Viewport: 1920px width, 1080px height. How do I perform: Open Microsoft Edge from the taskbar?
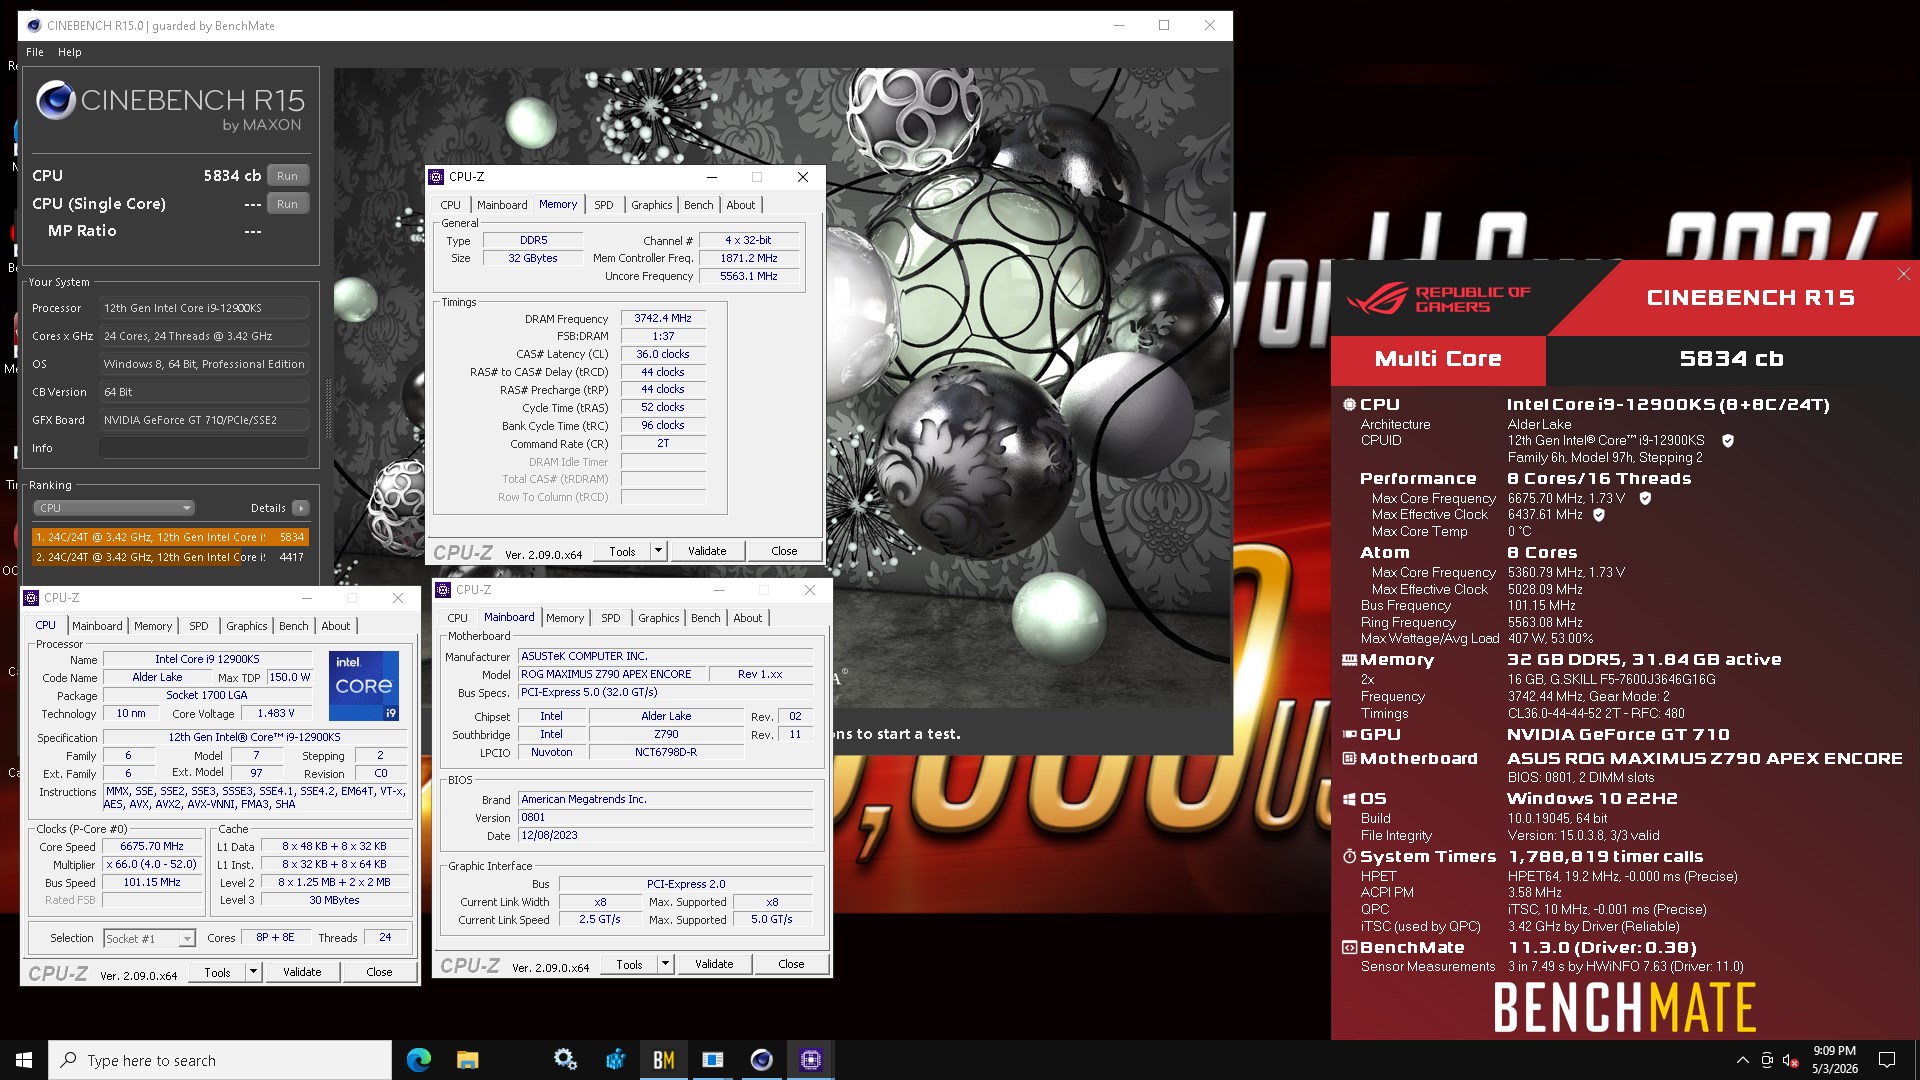click(x=418, y=1060)
